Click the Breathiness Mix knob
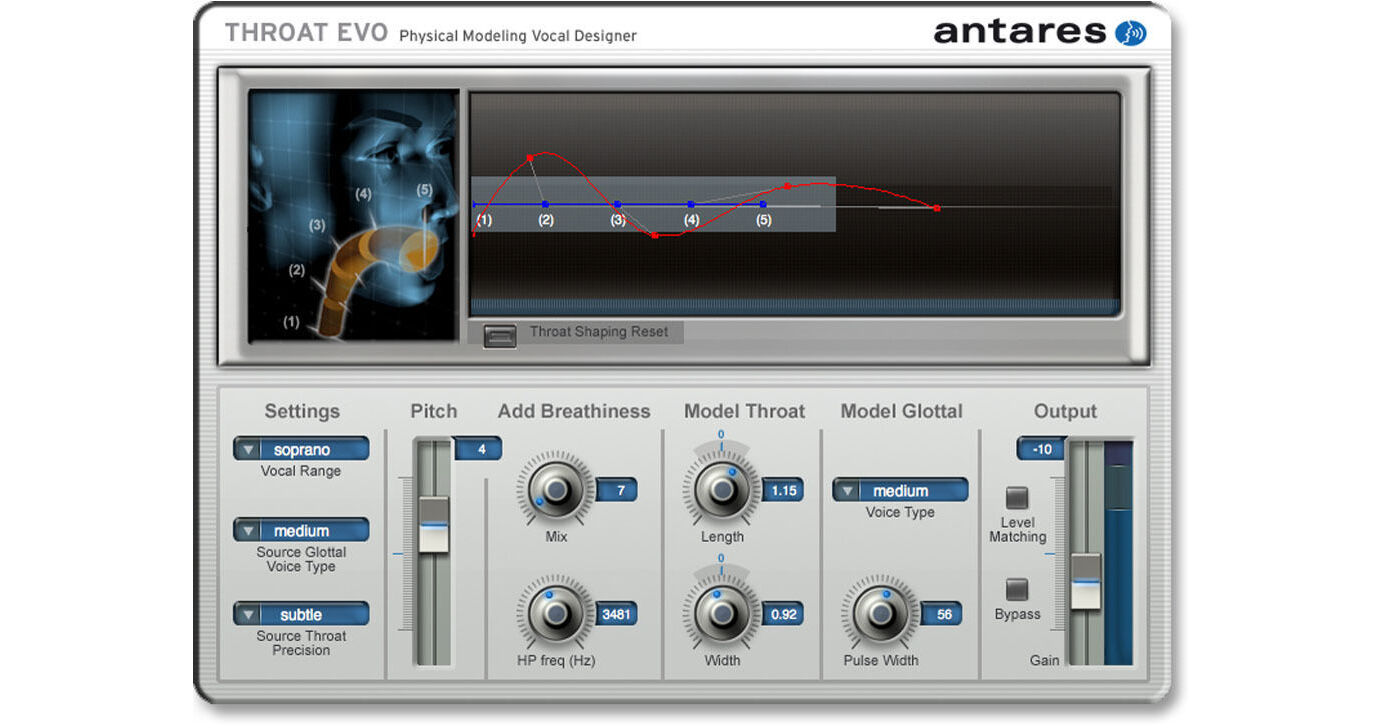Viewport: 1386px width, 728px height. point(555,489)
